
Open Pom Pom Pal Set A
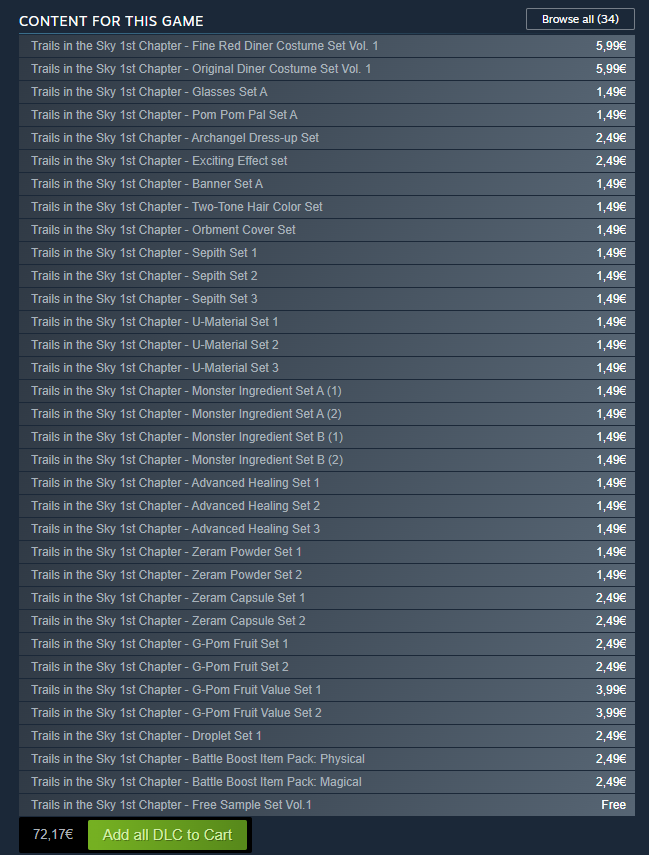tap(327, 115)
